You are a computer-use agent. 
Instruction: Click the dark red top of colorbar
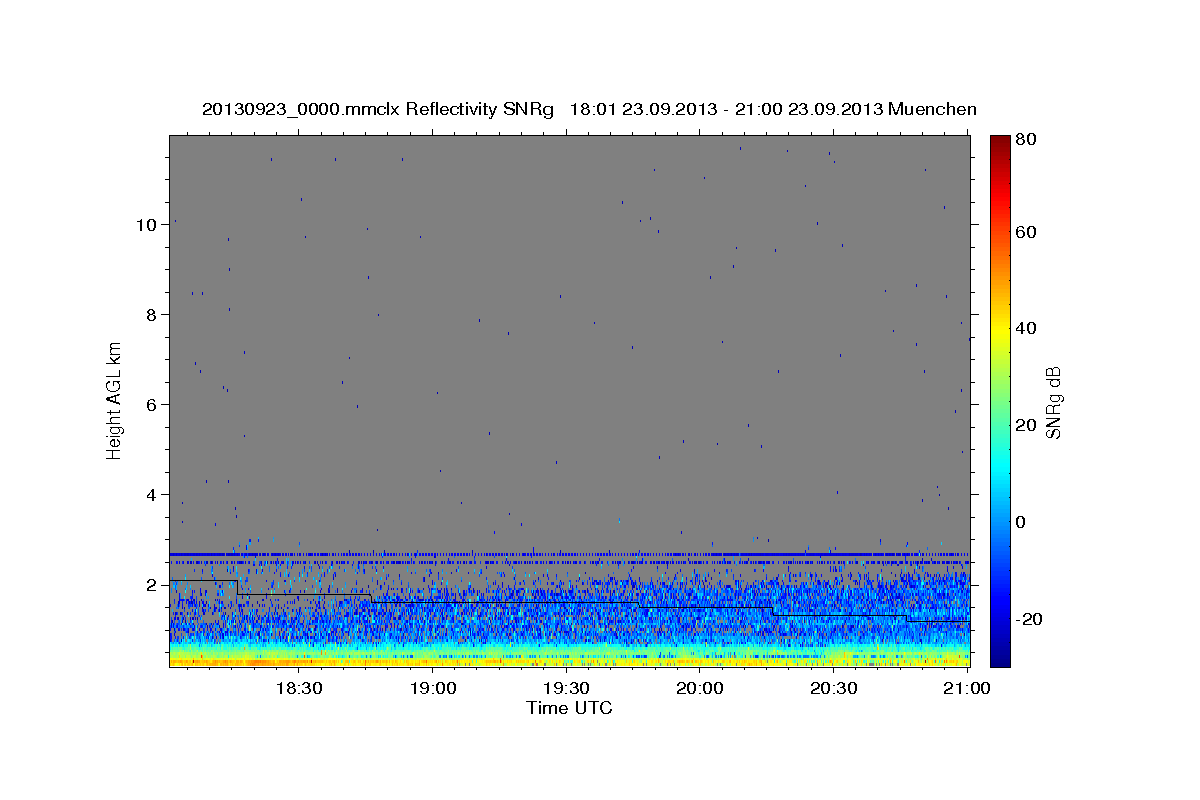(1000, 145)
